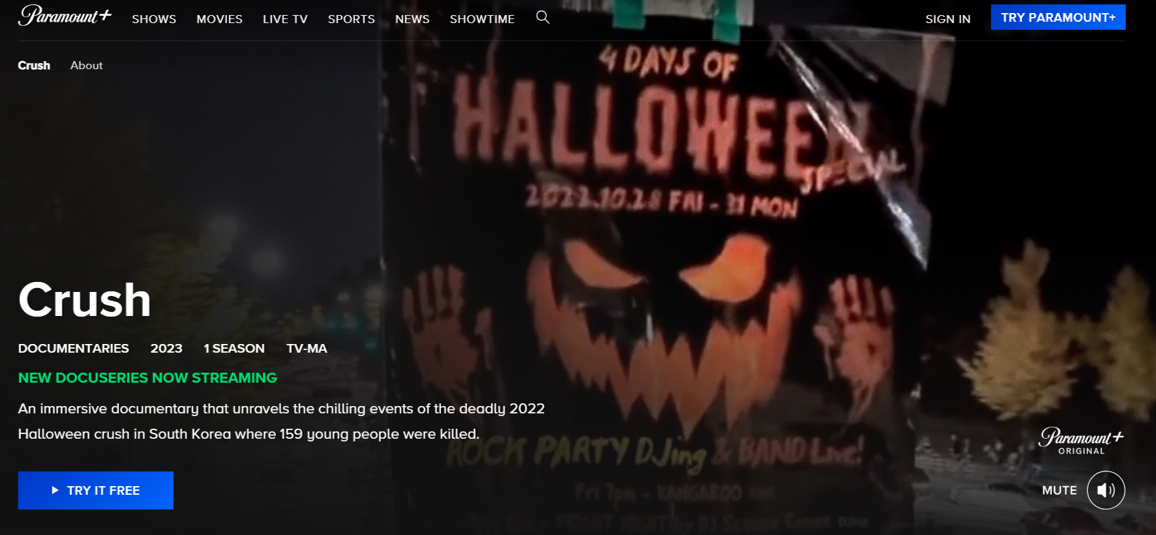This screenshot has height=535, width=1156.
Task: Click the 2023 year text
Action: pos(167,349)
